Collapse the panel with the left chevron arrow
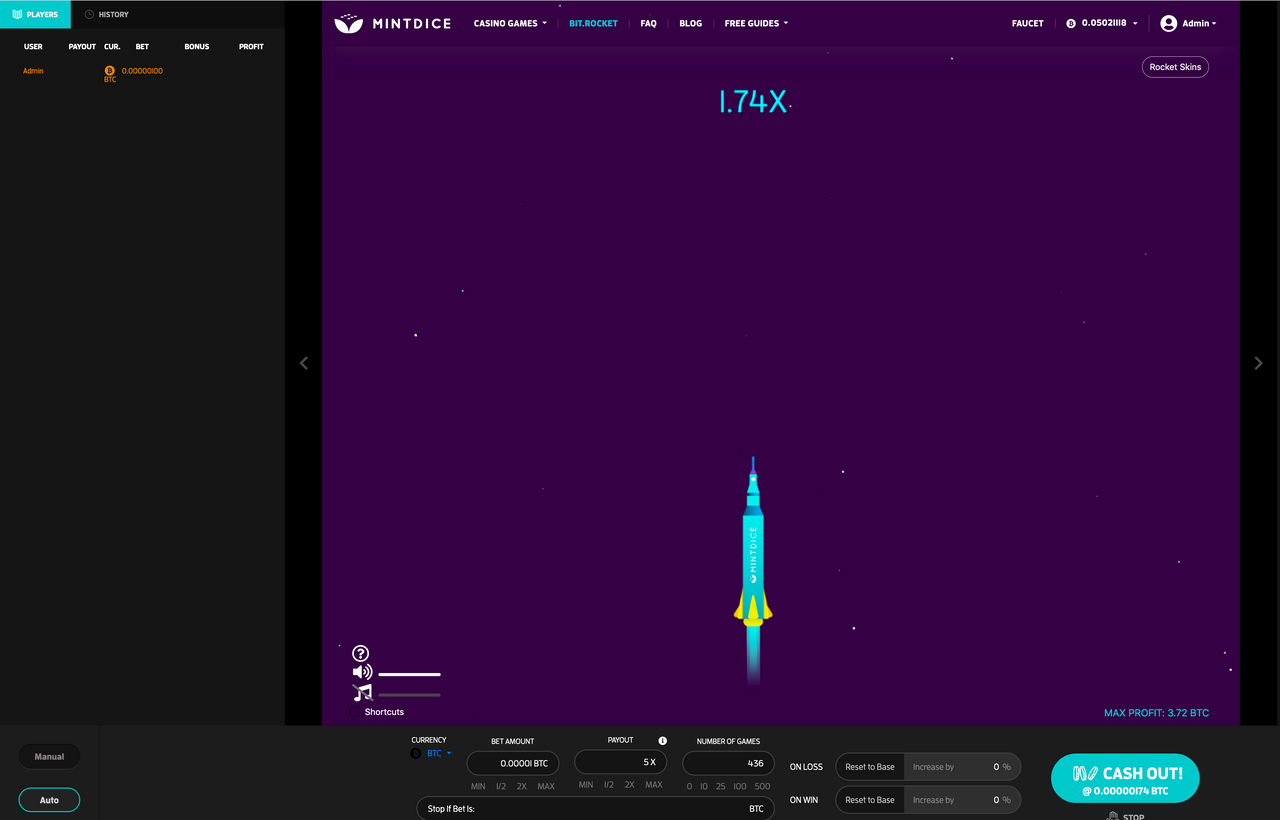This screenshot has width=1280, height=820. coord(304,363)
